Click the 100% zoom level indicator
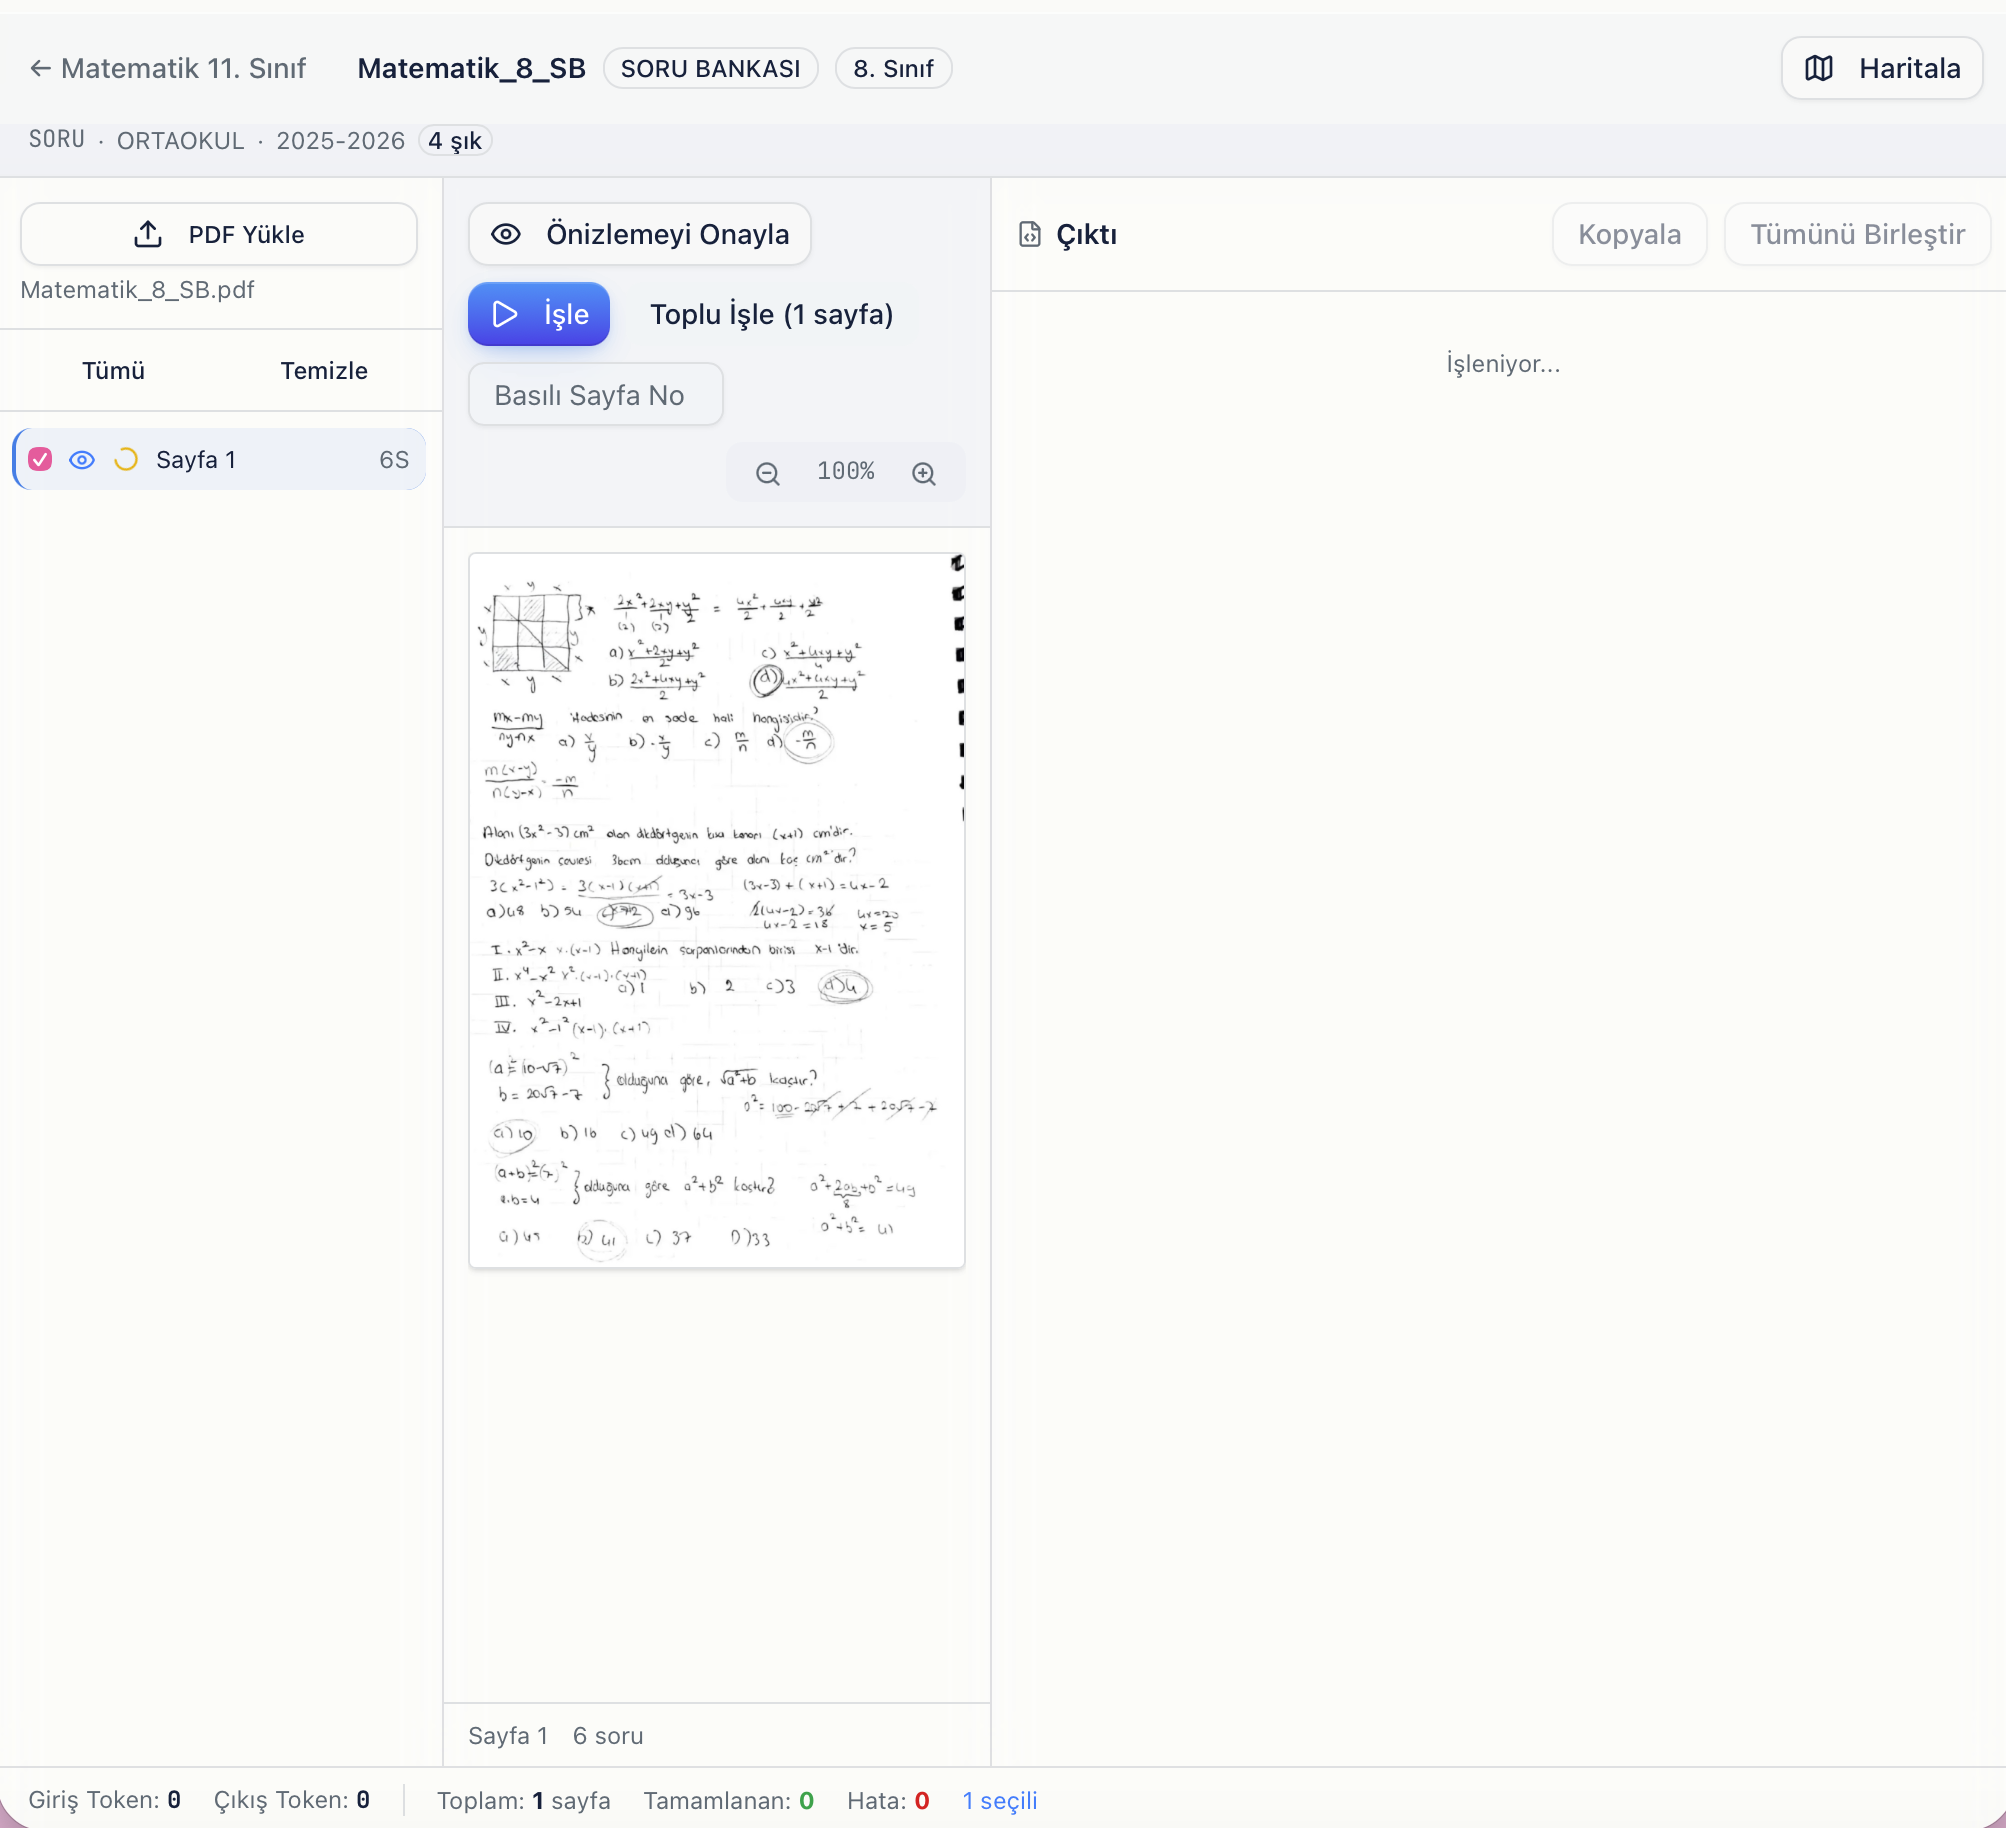2006x1828 pixels. tap(846, 471)
